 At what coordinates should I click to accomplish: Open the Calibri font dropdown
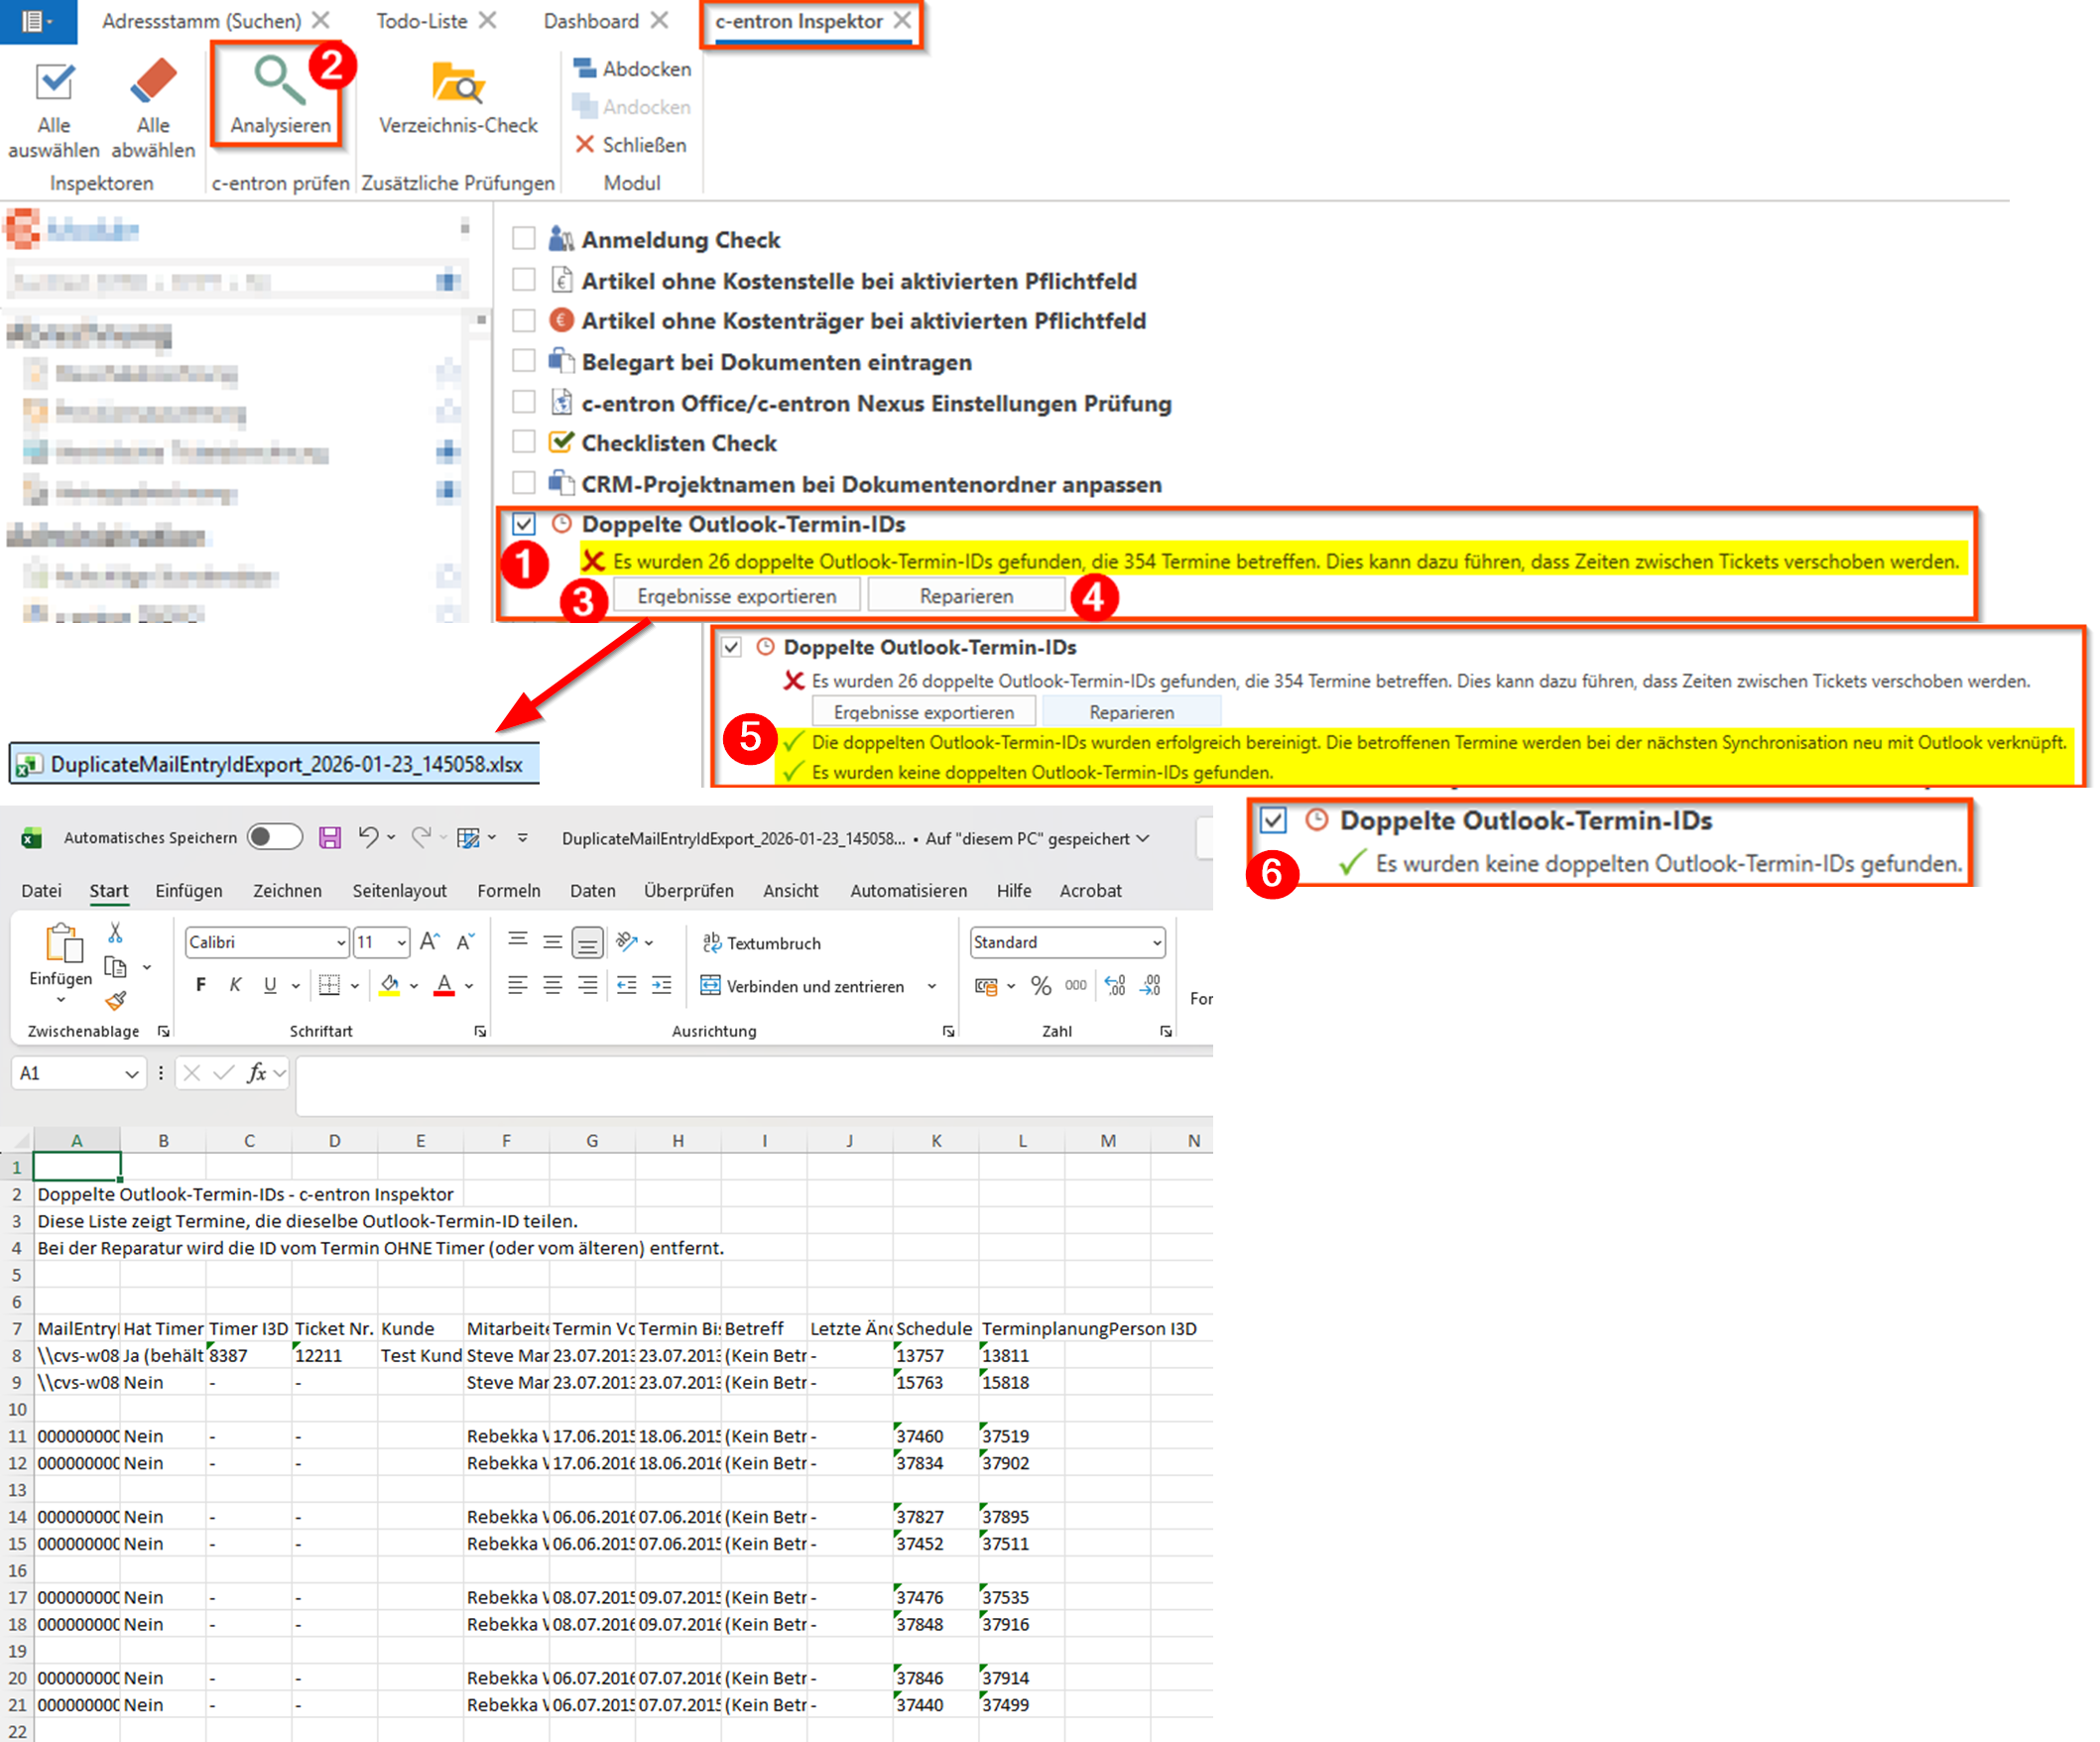[x=341, y=942]
